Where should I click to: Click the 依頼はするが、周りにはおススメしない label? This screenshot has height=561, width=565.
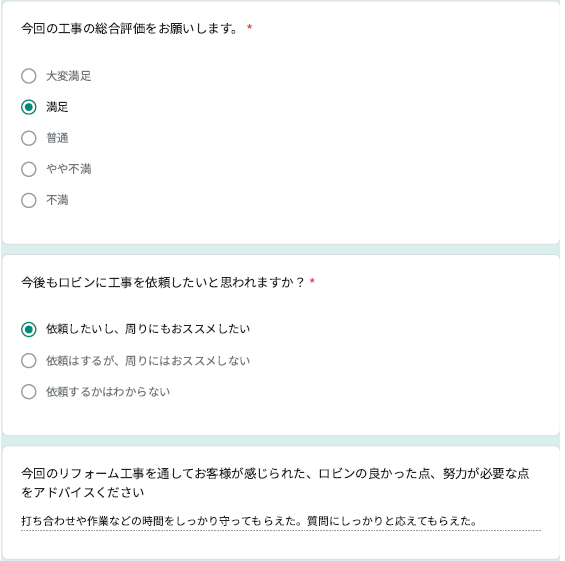(x=148, y=360)
